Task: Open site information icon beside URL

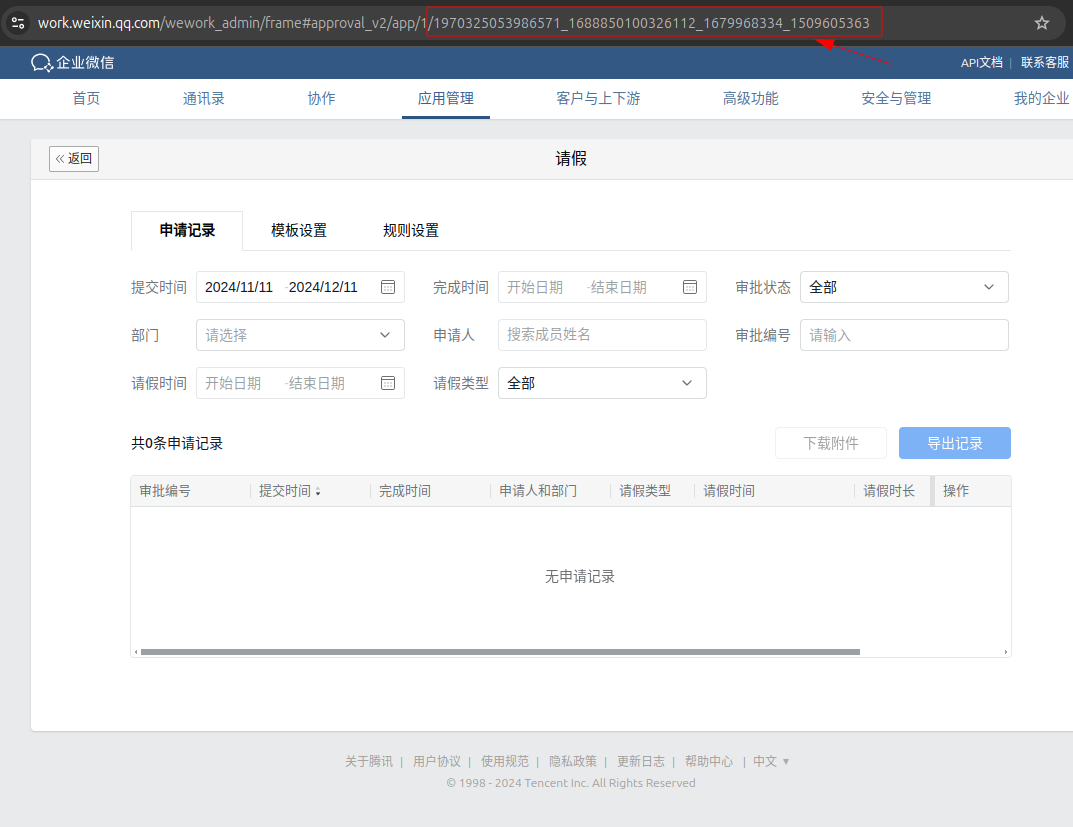Action: click(x=18, y=23)
